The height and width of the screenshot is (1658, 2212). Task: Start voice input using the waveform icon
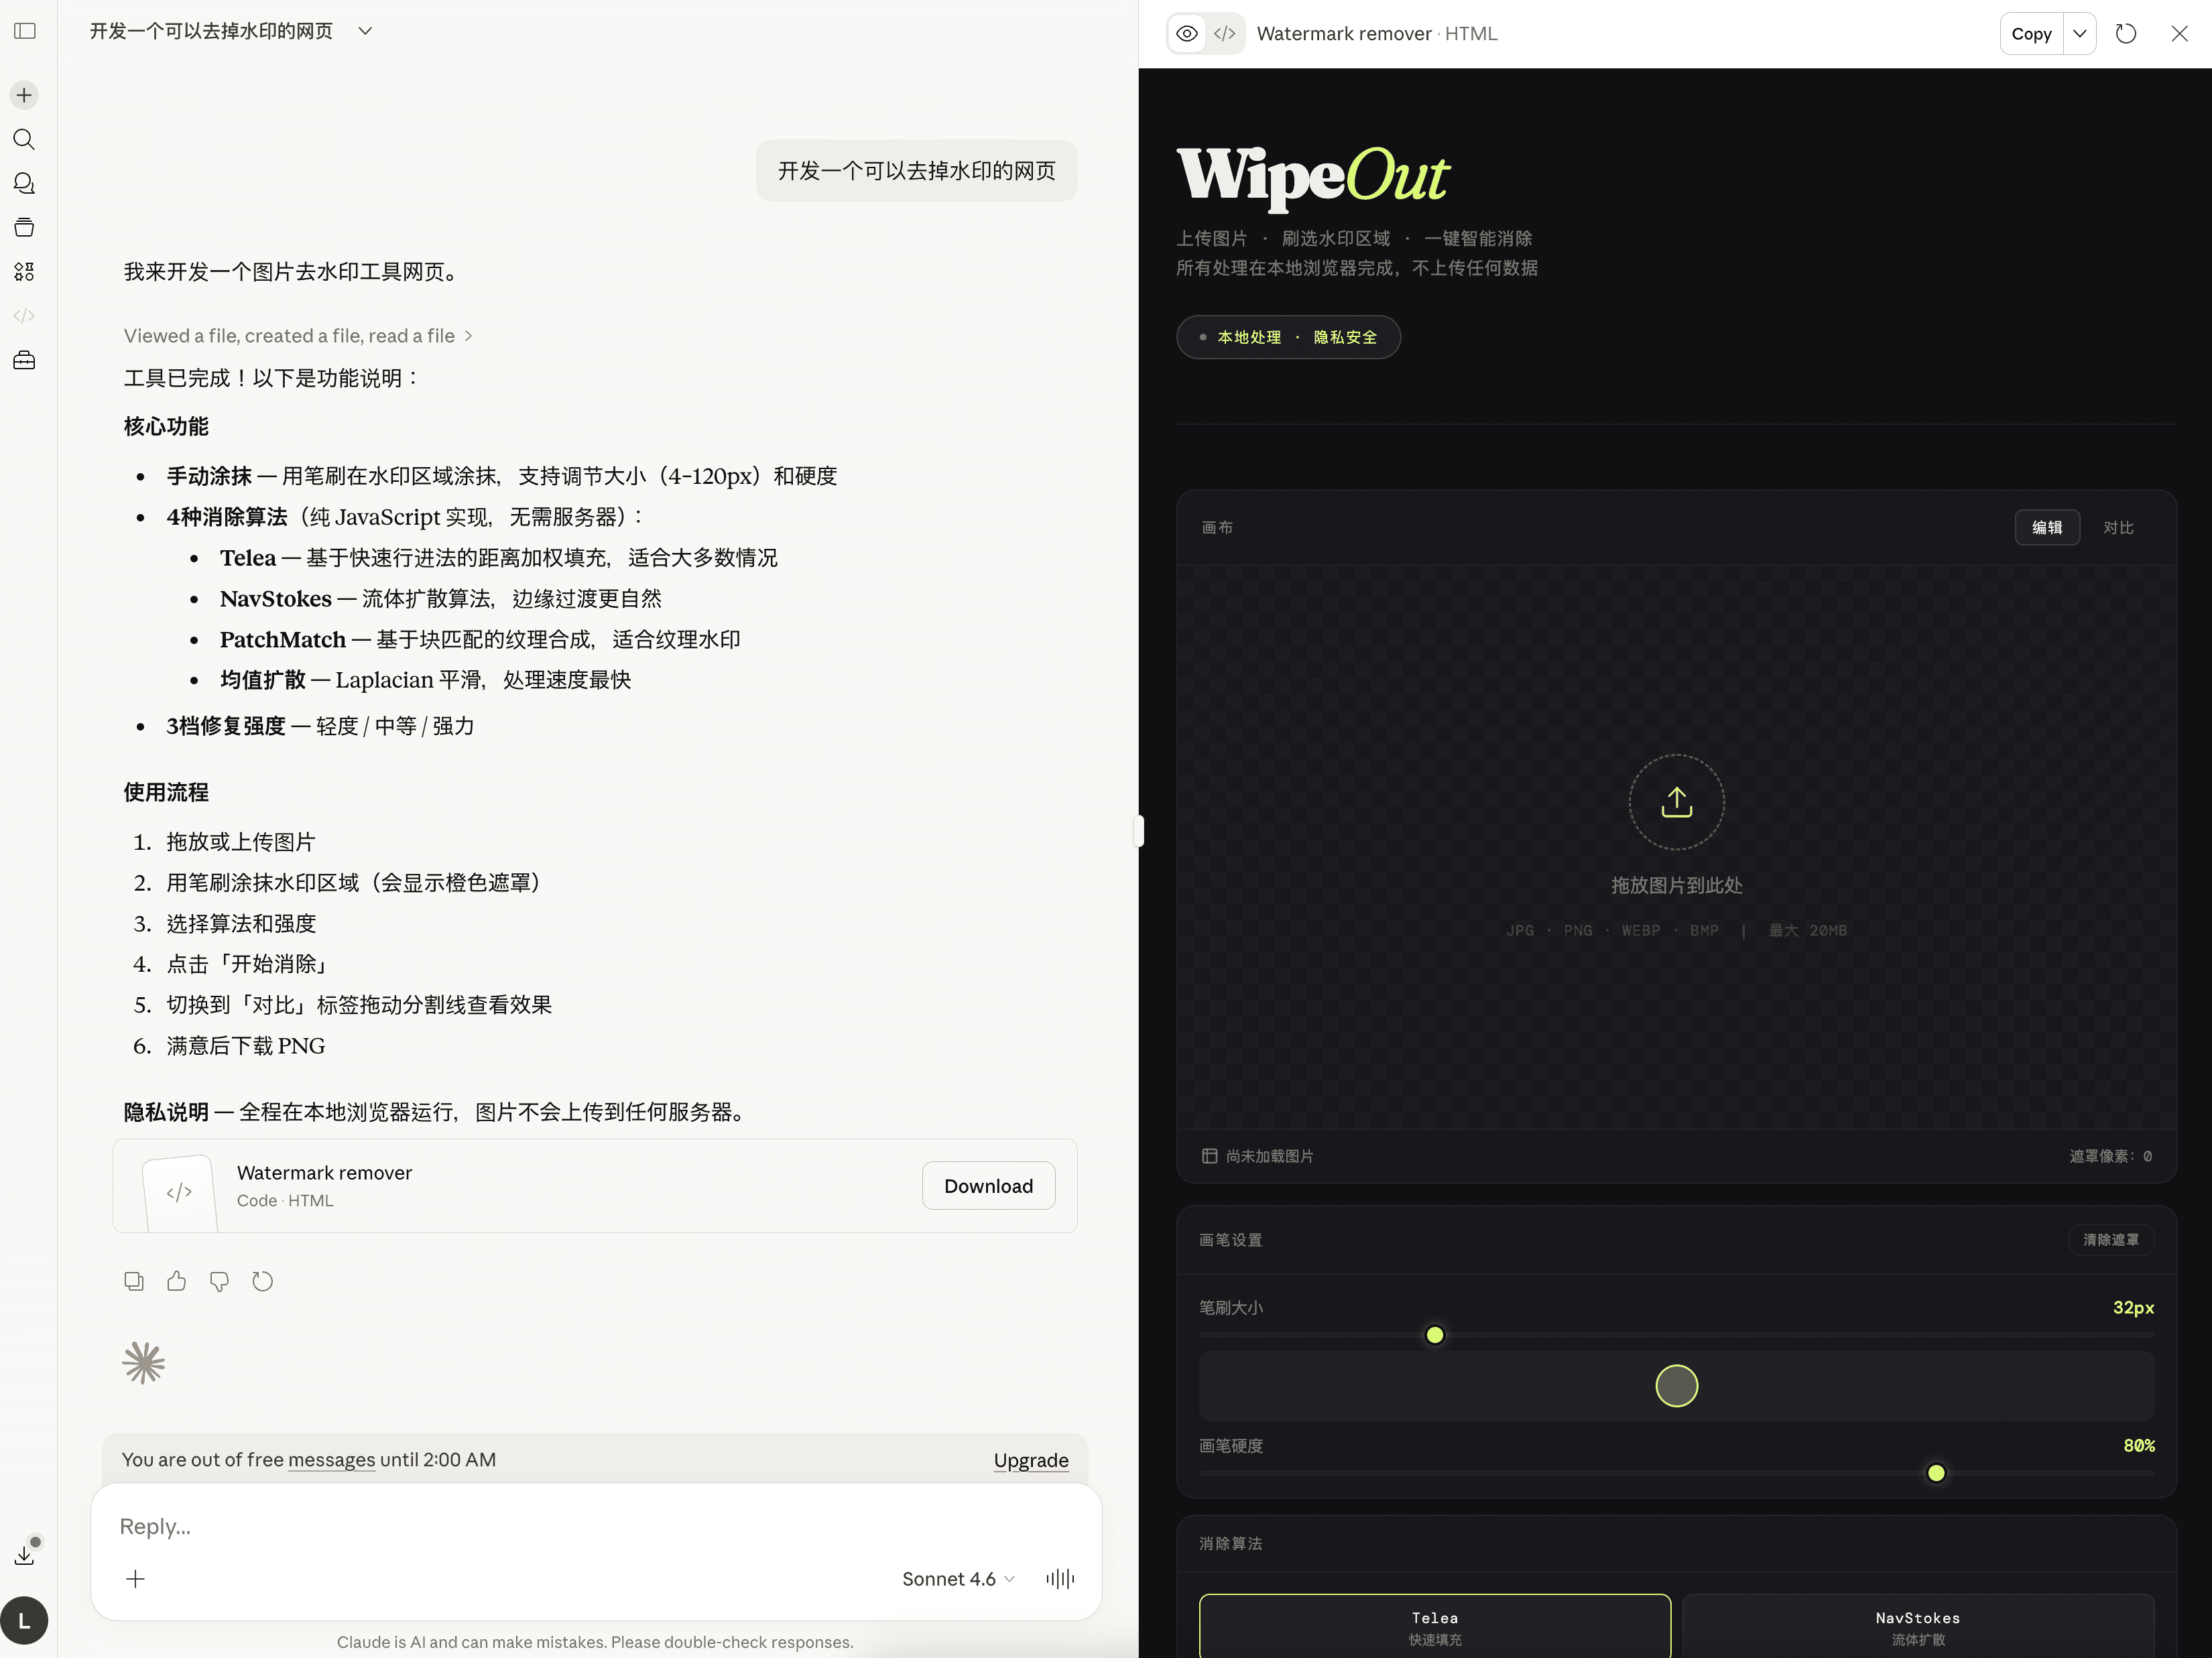1059,1578
